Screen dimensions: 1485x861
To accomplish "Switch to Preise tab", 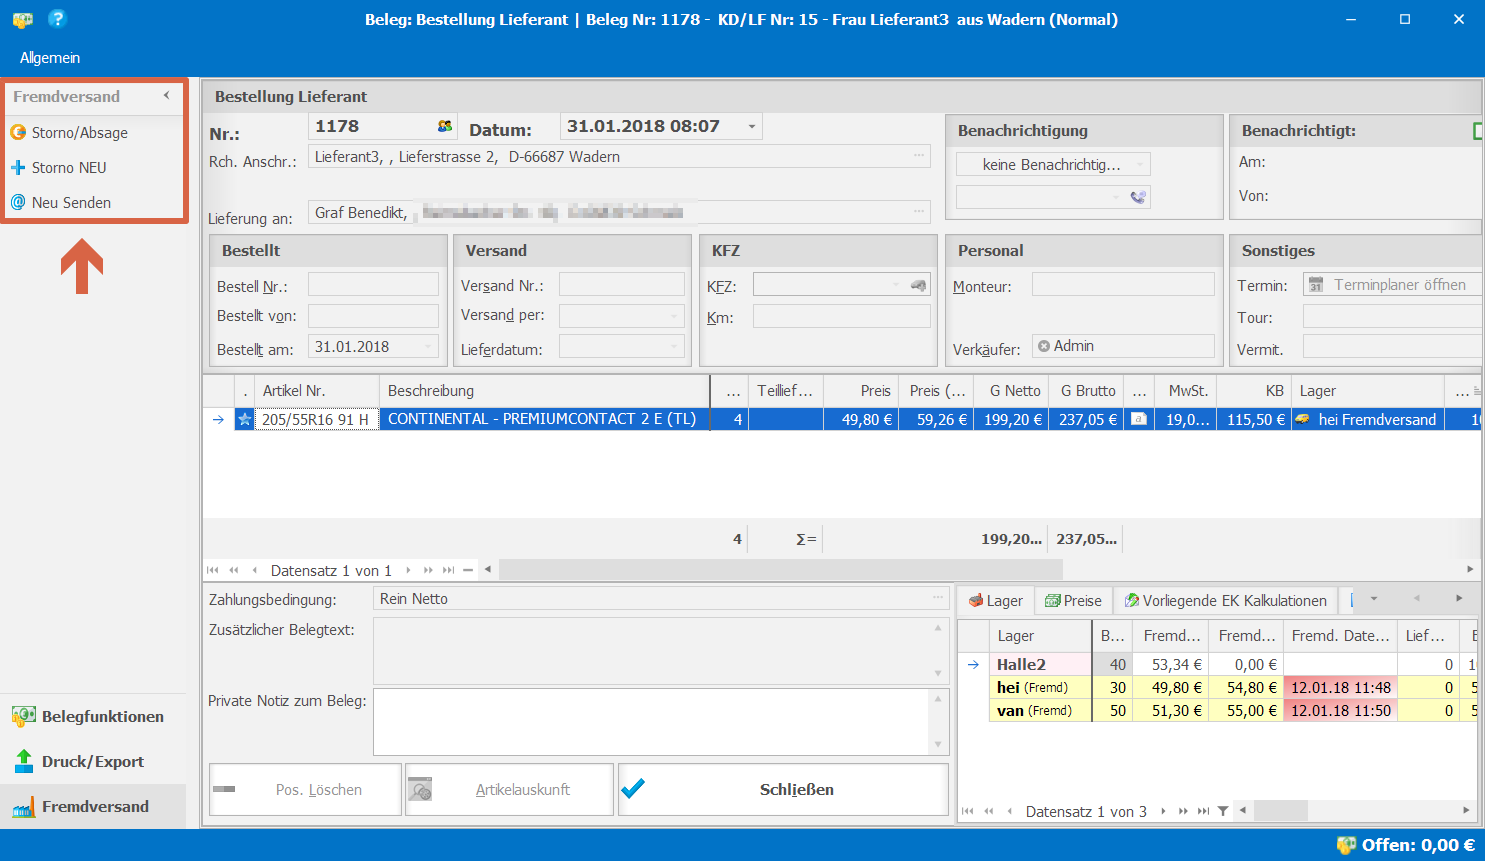I will coord(1073,600).
